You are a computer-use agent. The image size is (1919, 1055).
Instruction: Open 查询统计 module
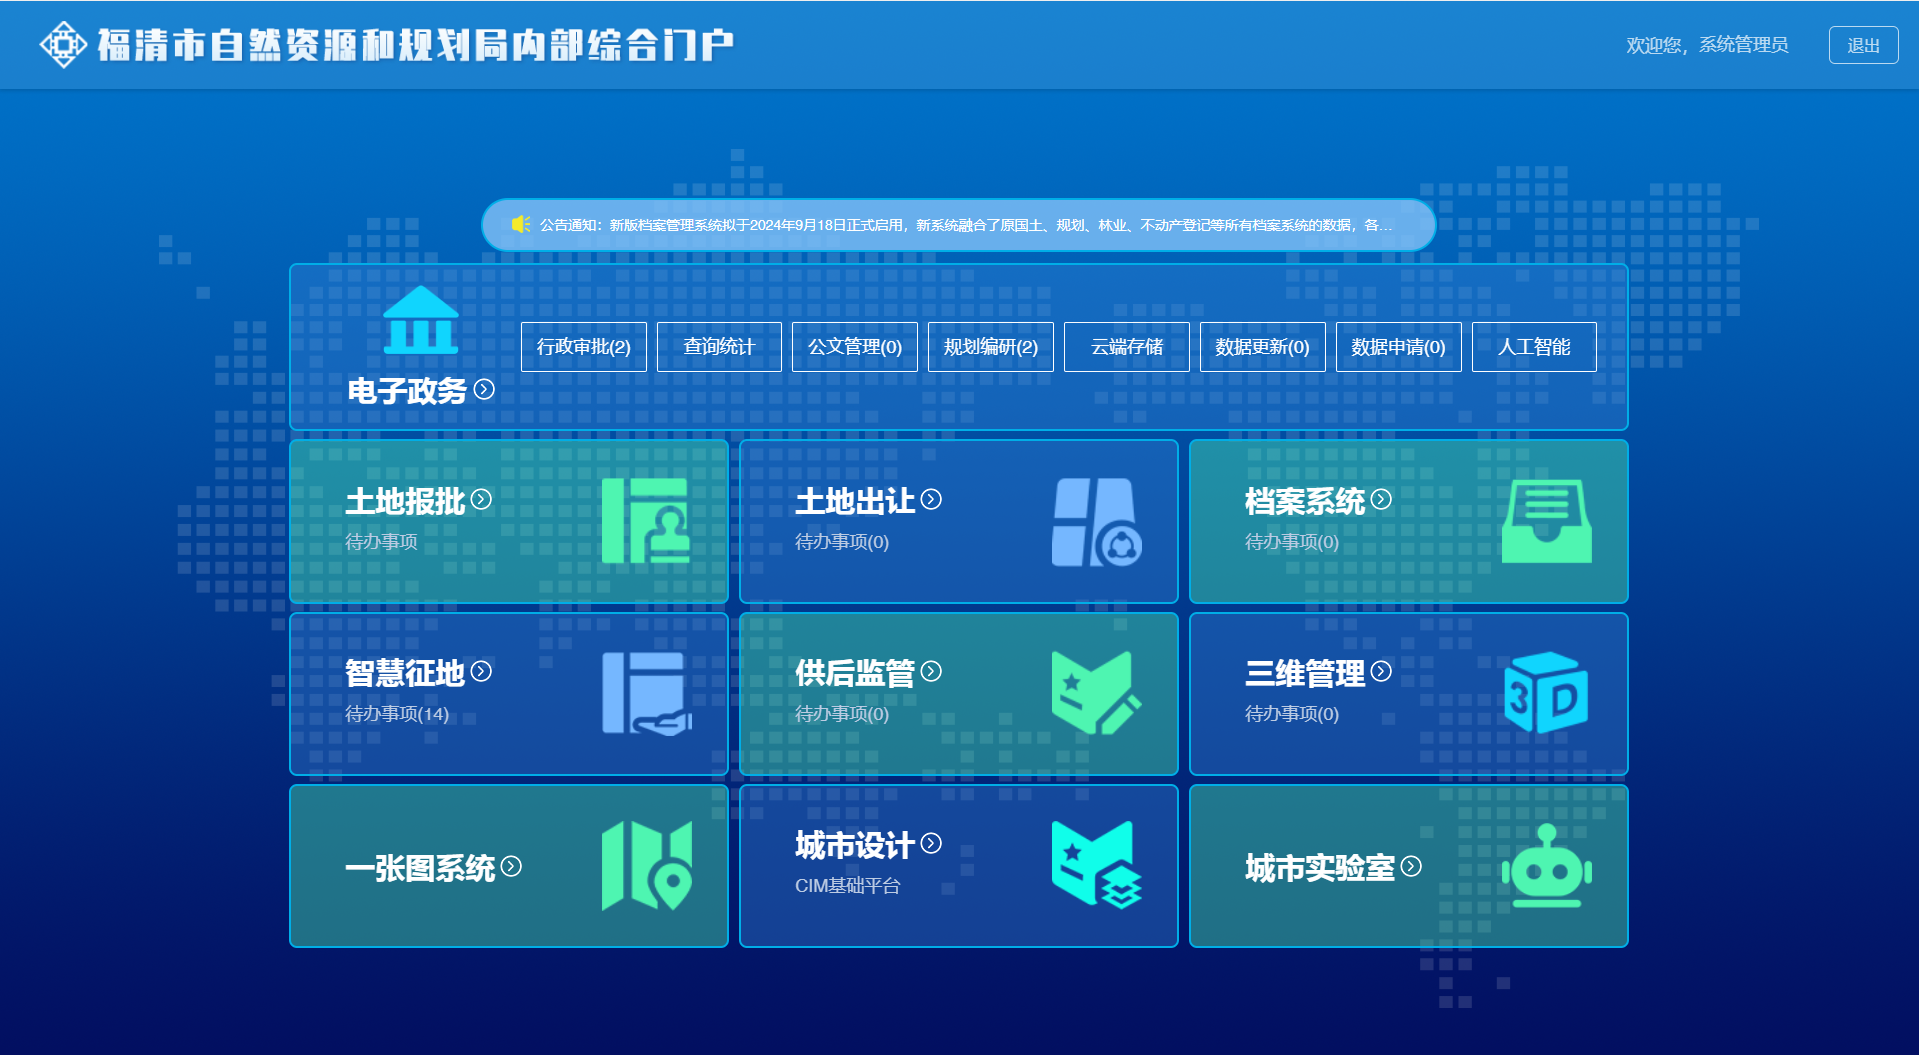pyautogui.click(x=719, y=347)
